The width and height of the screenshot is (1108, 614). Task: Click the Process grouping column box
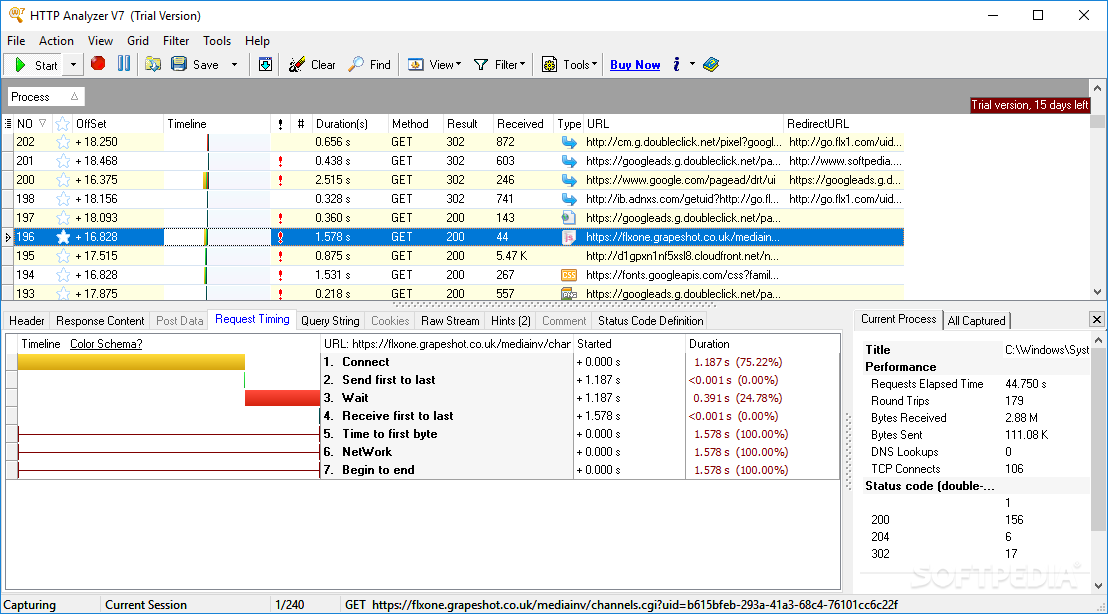[46, 97]
